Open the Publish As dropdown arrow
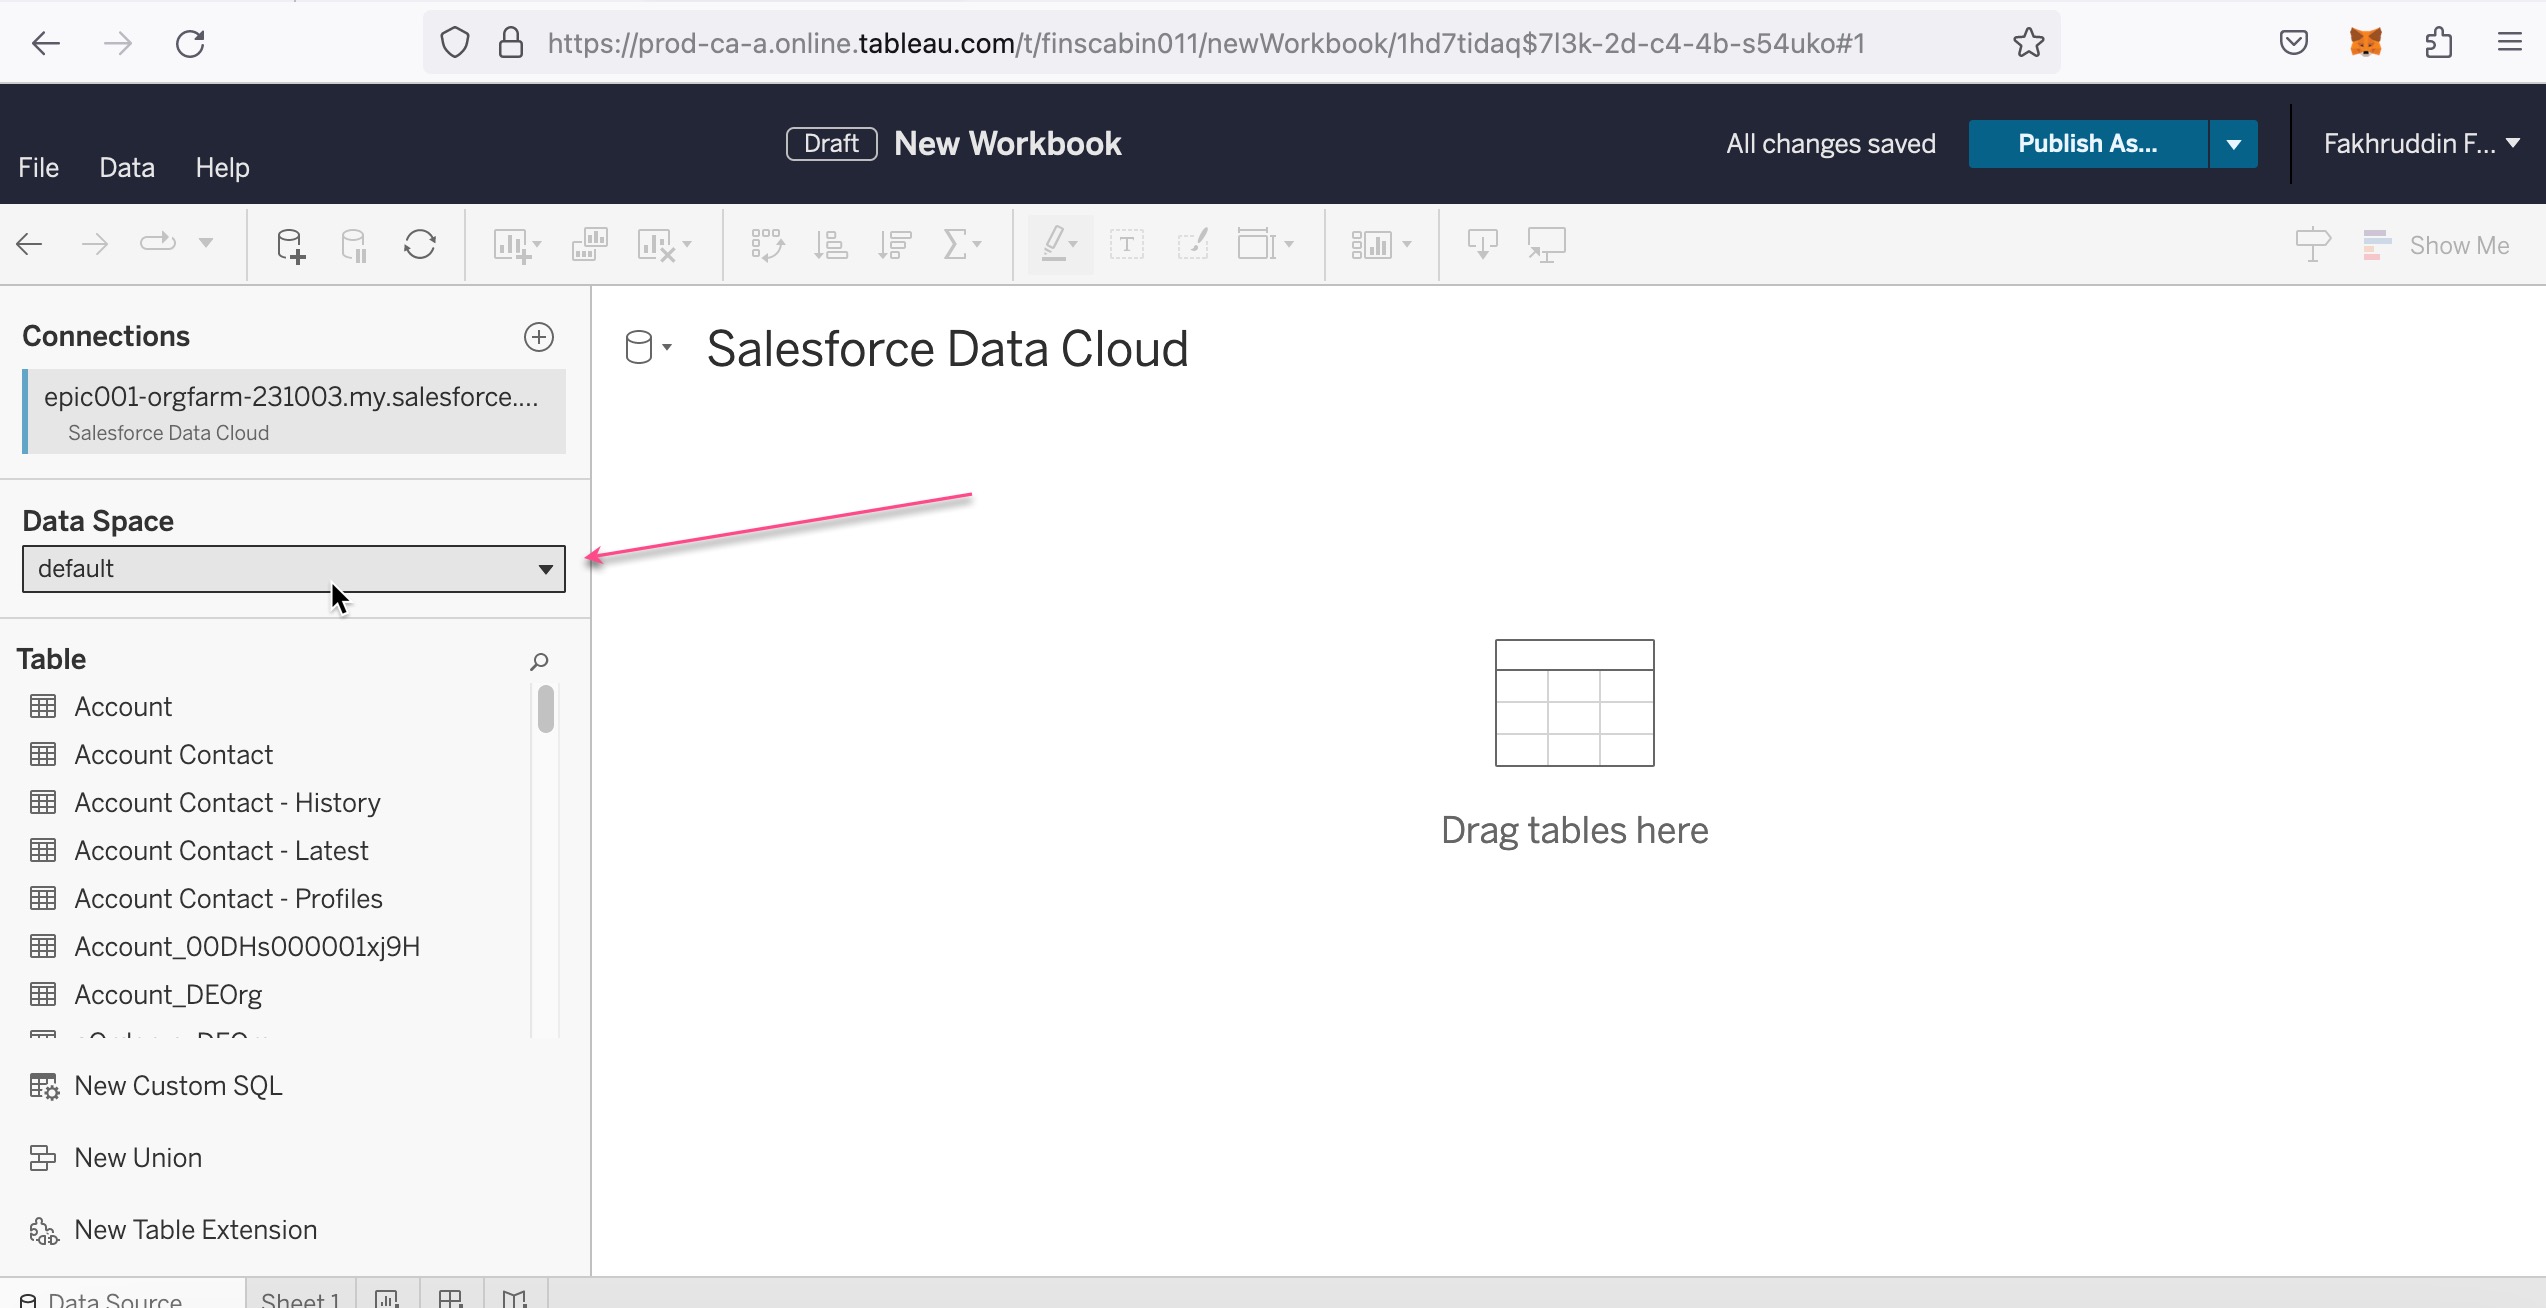The height and width of the screenshot is (1308, 2546). pyautogui.click(x=2234, y=144)
